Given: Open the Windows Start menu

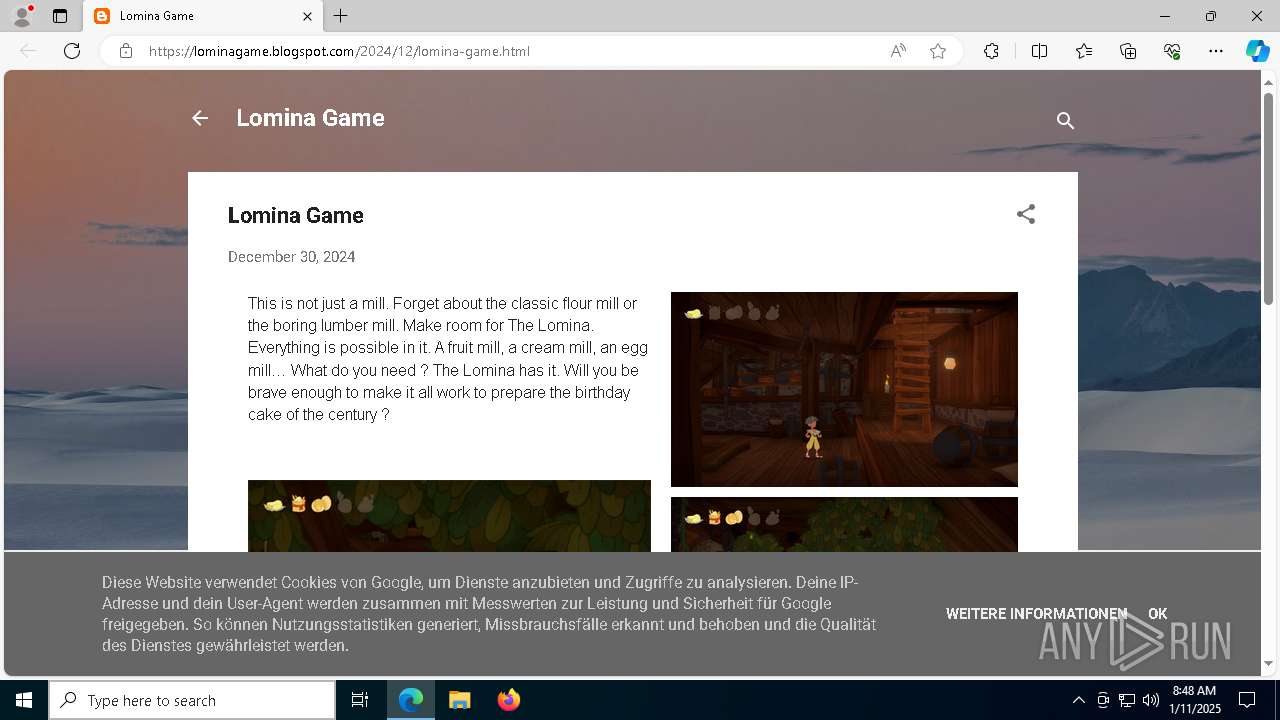Looking at the screenshot, I should pyautogui.click(x=24, y=700).
